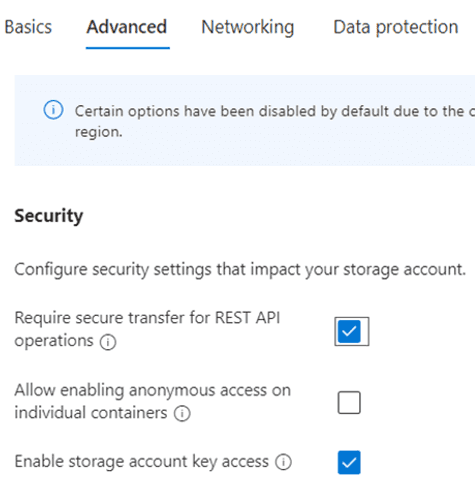This screenshot has width=475, height=491.
Task: Click the word 'region.' in the banner
Action: (x=99, y=132)
